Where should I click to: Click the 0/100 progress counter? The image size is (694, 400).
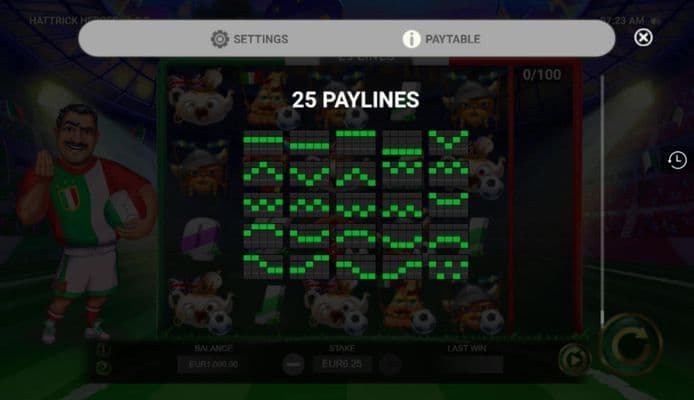tap(542, 75)
